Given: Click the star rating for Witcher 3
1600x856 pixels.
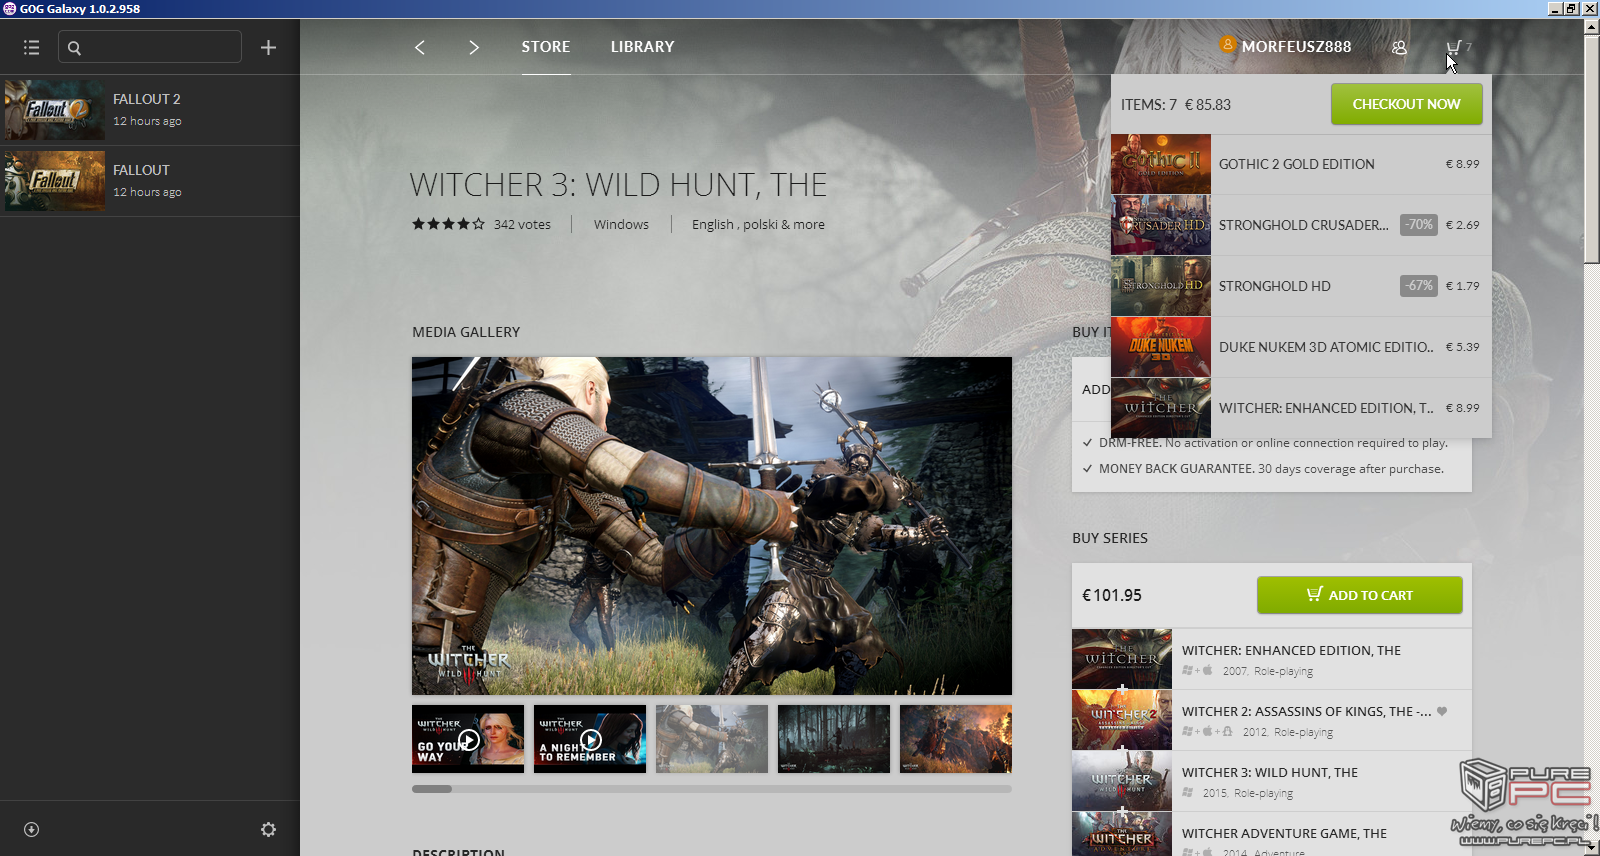Looking at the screenshot, I should coord(448,224).
